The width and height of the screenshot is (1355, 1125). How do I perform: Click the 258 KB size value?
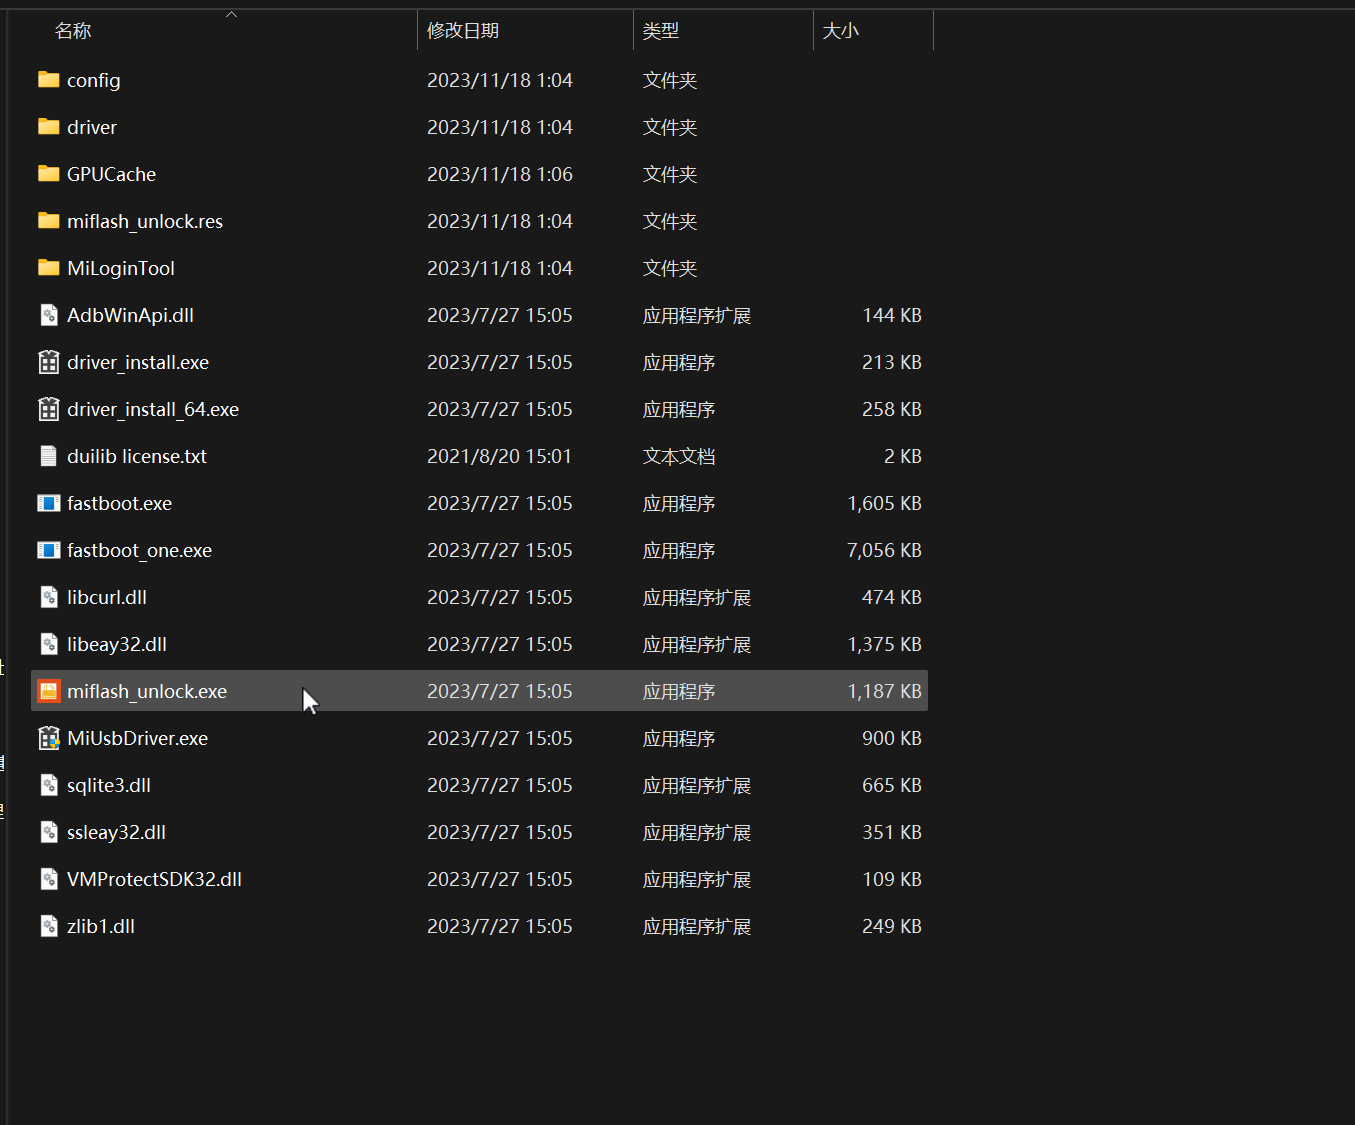[892, 409]
